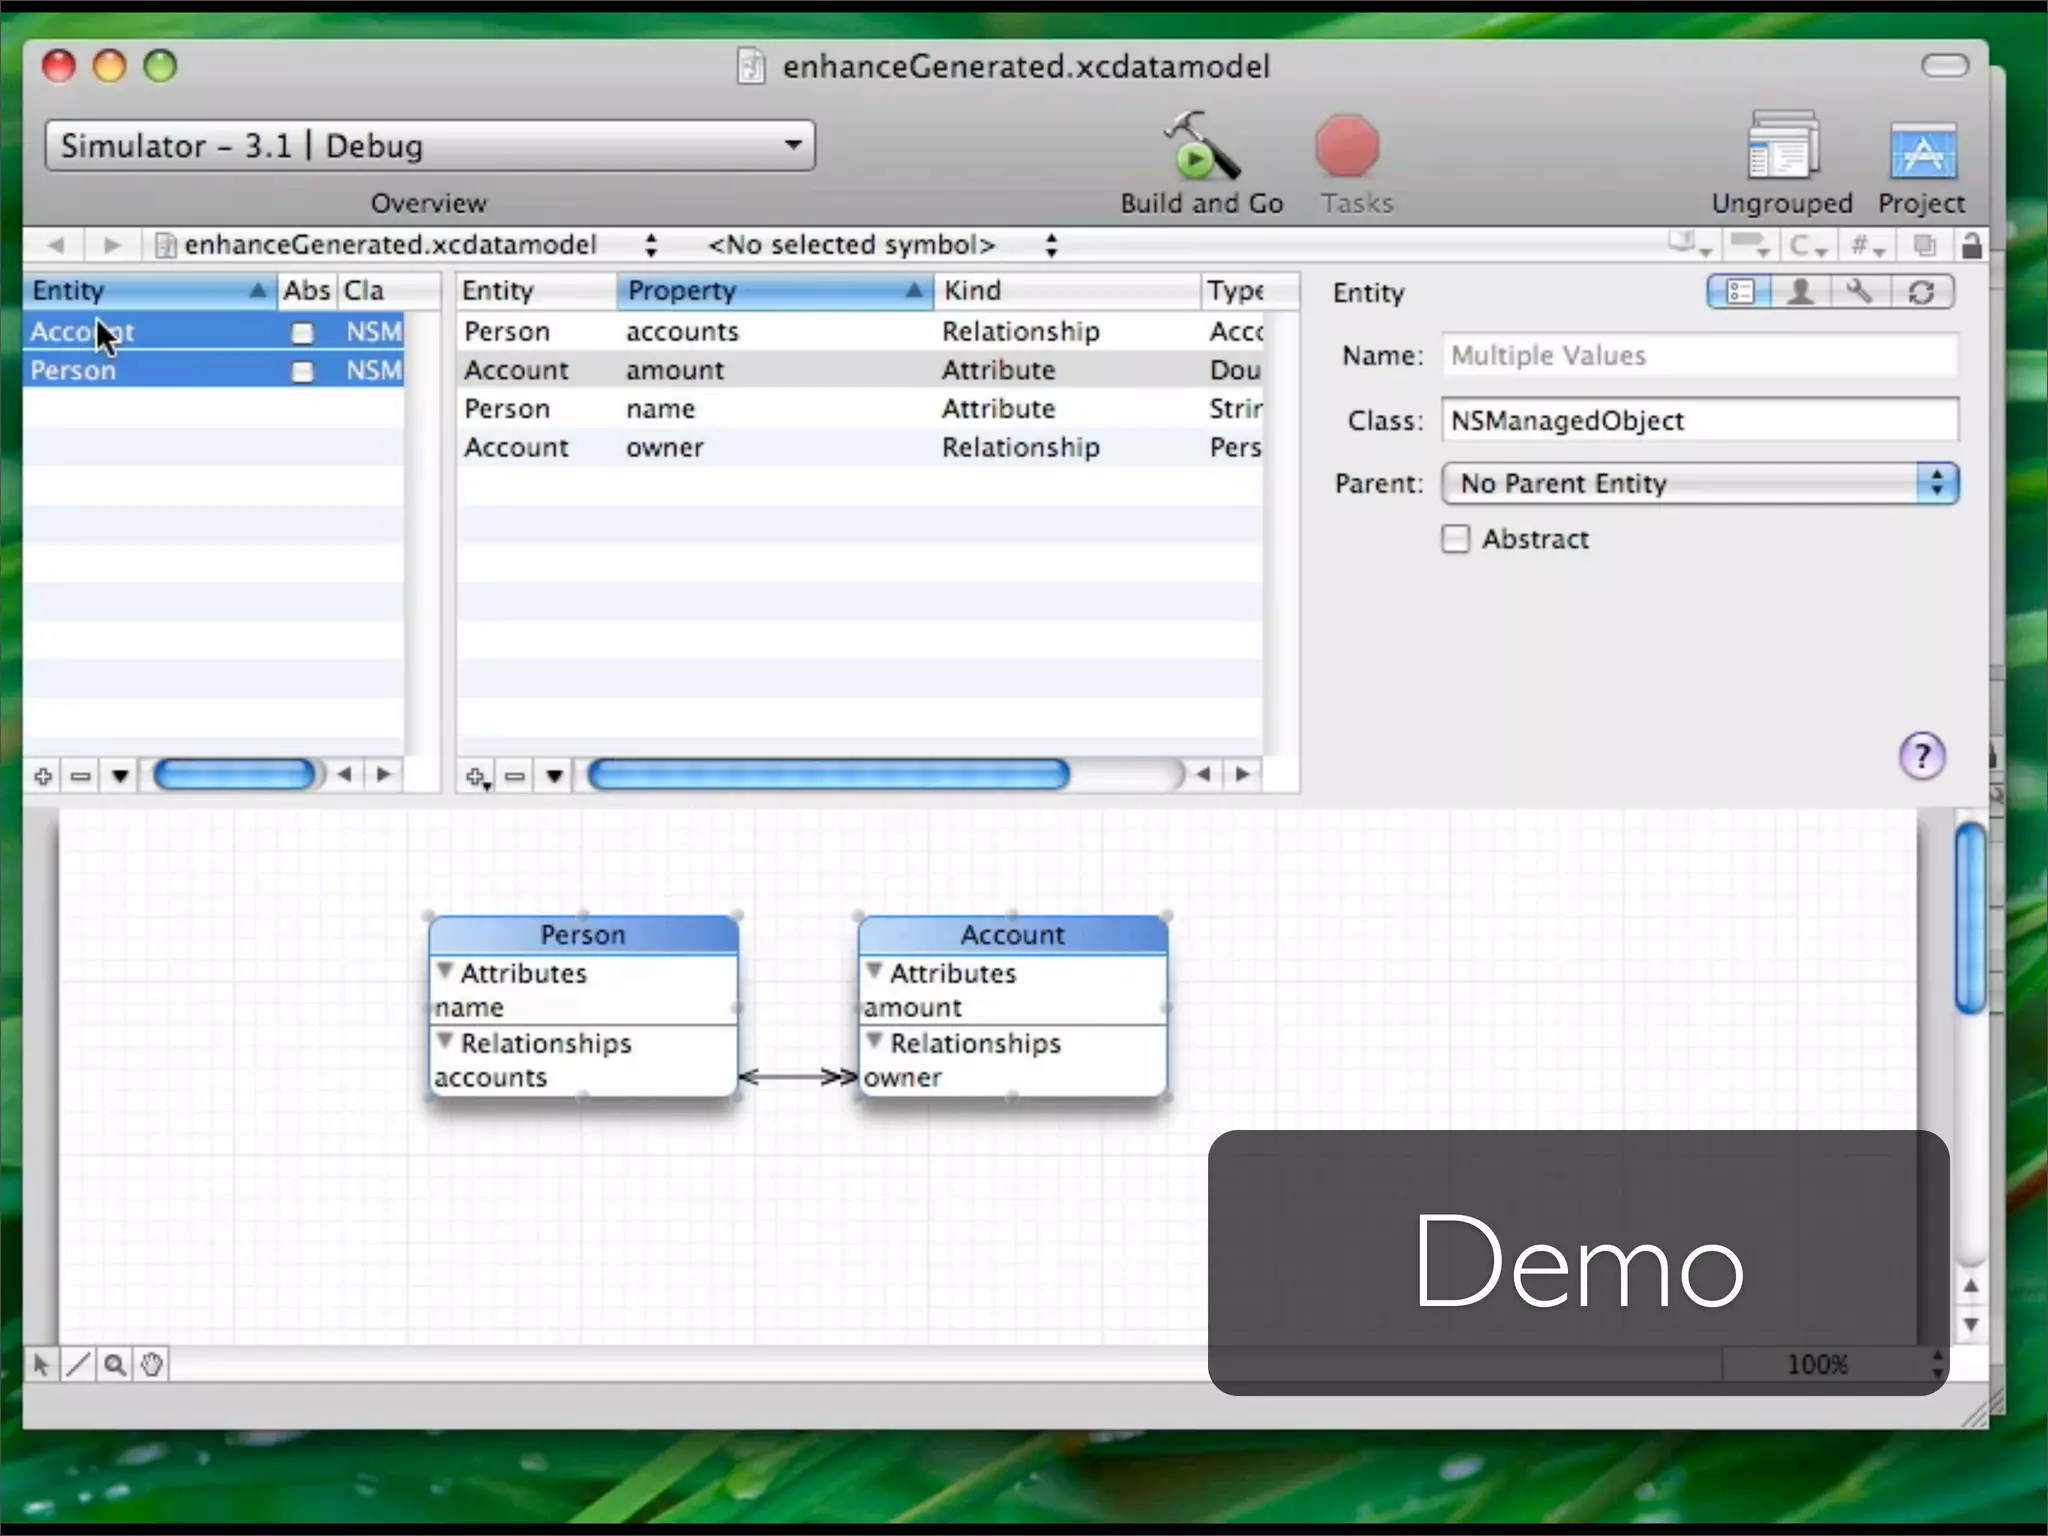Open the enhanceGenerated.xcdatamodel file popup
Viewport: 2048px width, 1536px height.
406,245
